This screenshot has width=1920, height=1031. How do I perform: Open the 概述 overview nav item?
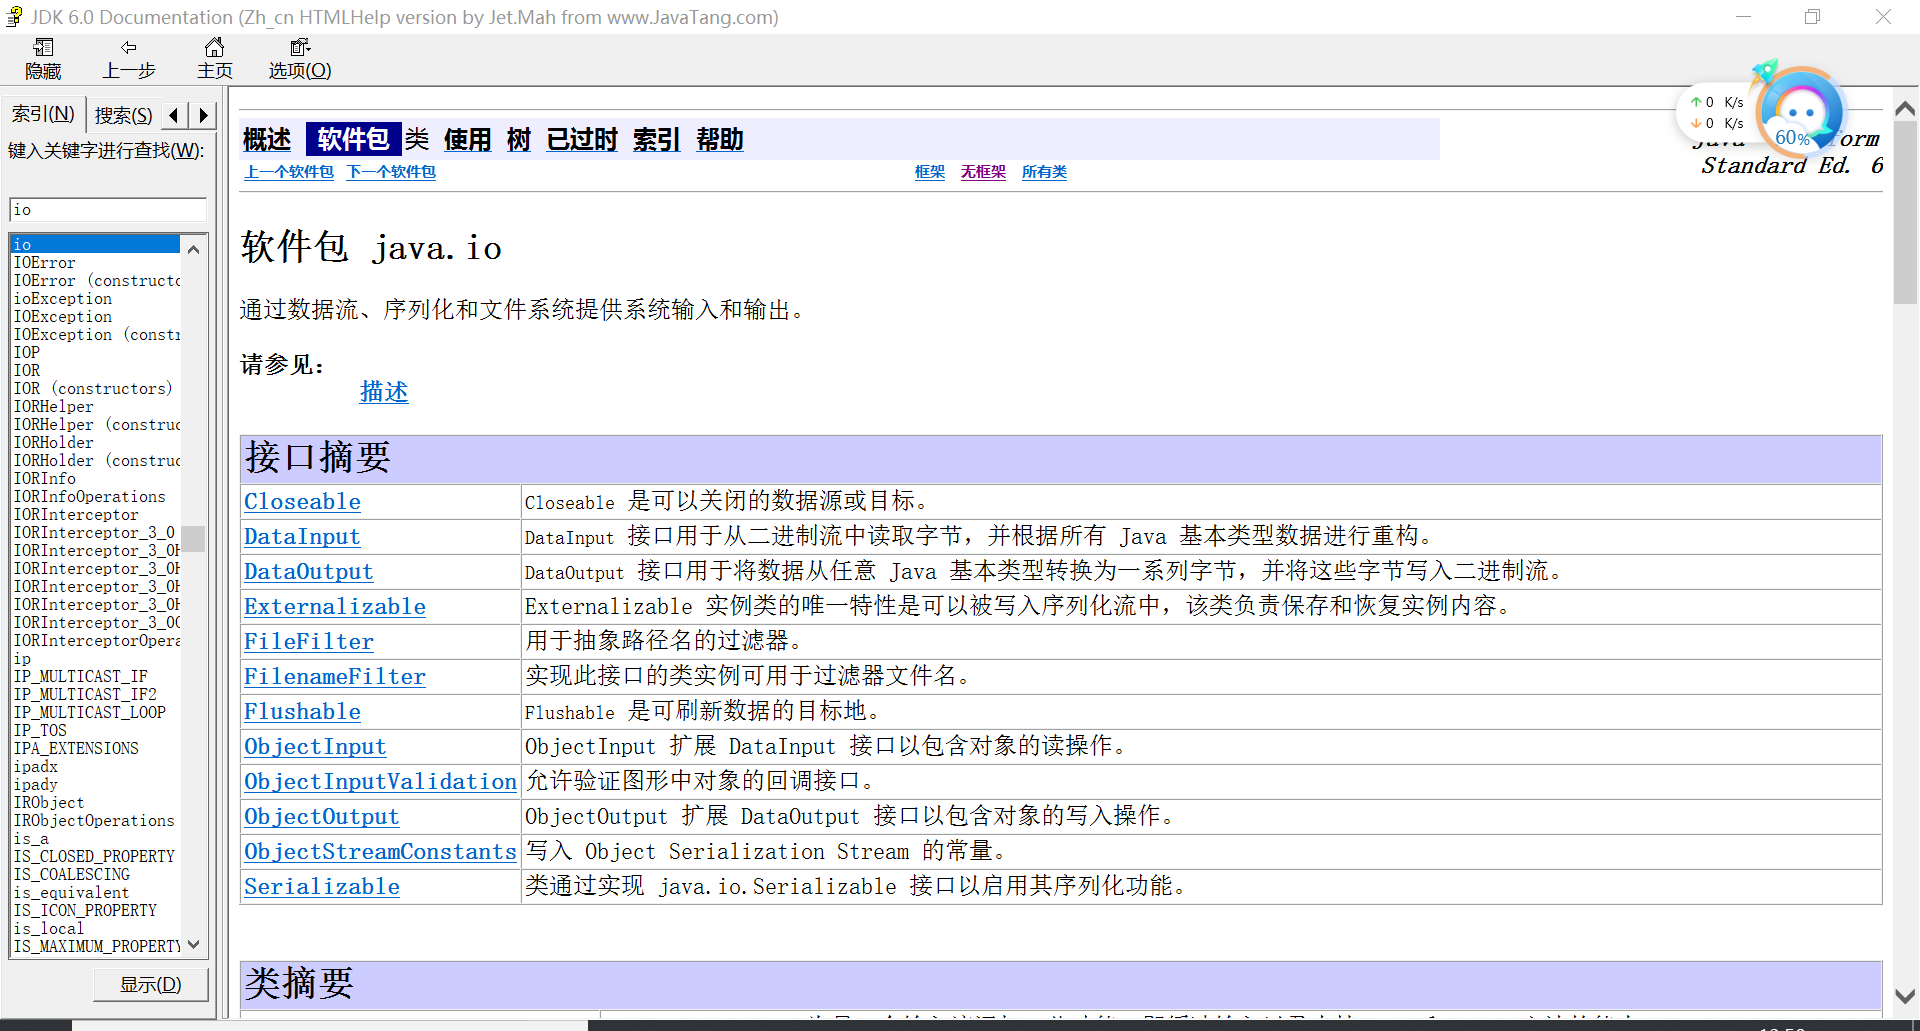[267, 140]
